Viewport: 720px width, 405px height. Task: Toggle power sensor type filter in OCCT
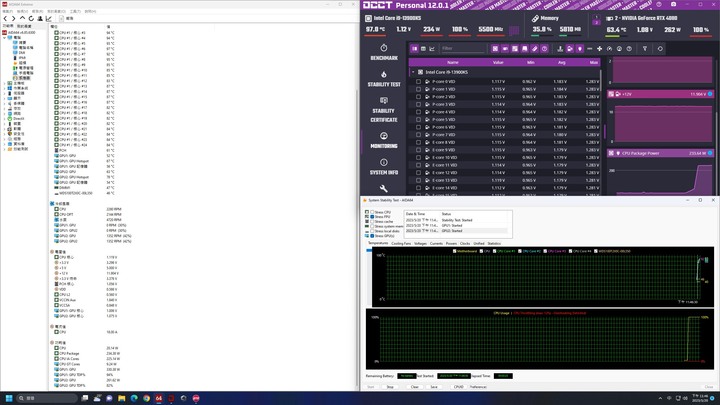point(580,49)
